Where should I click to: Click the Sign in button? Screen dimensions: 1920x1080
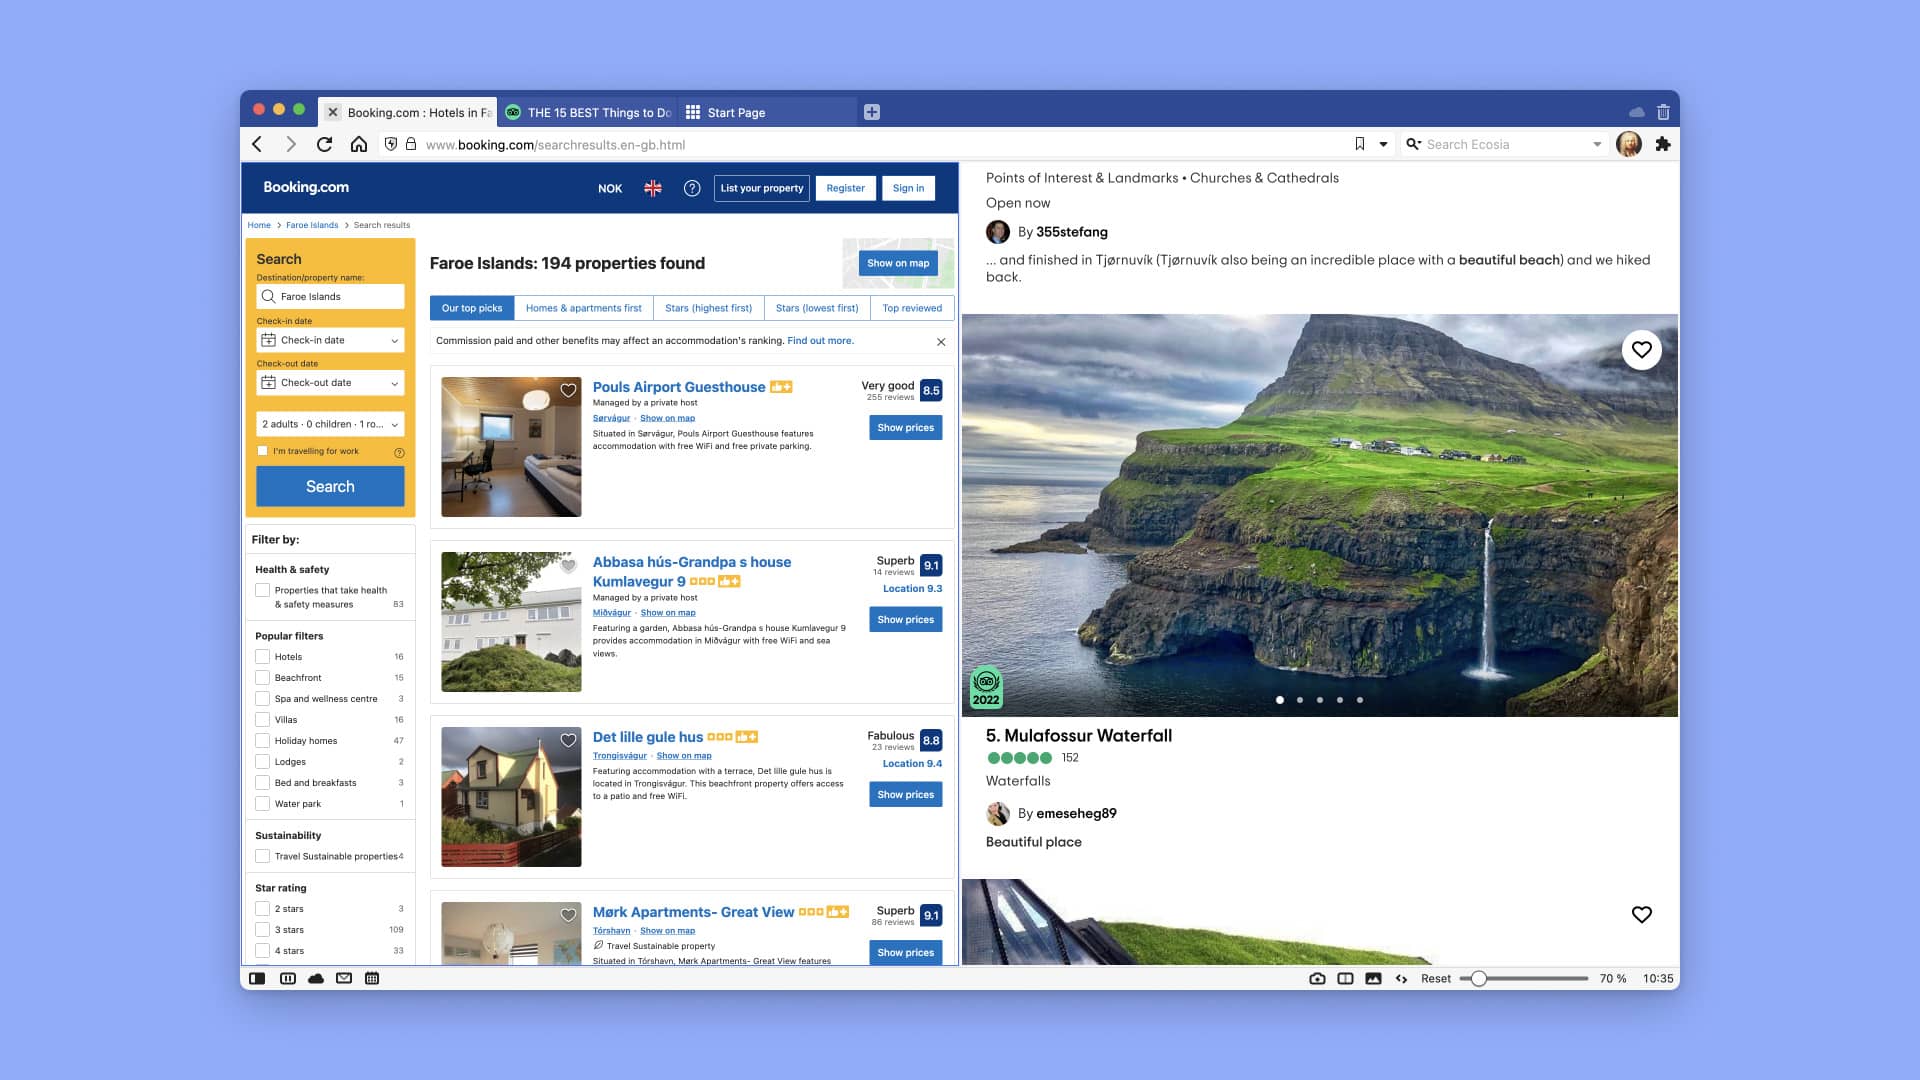click(908, 188)
